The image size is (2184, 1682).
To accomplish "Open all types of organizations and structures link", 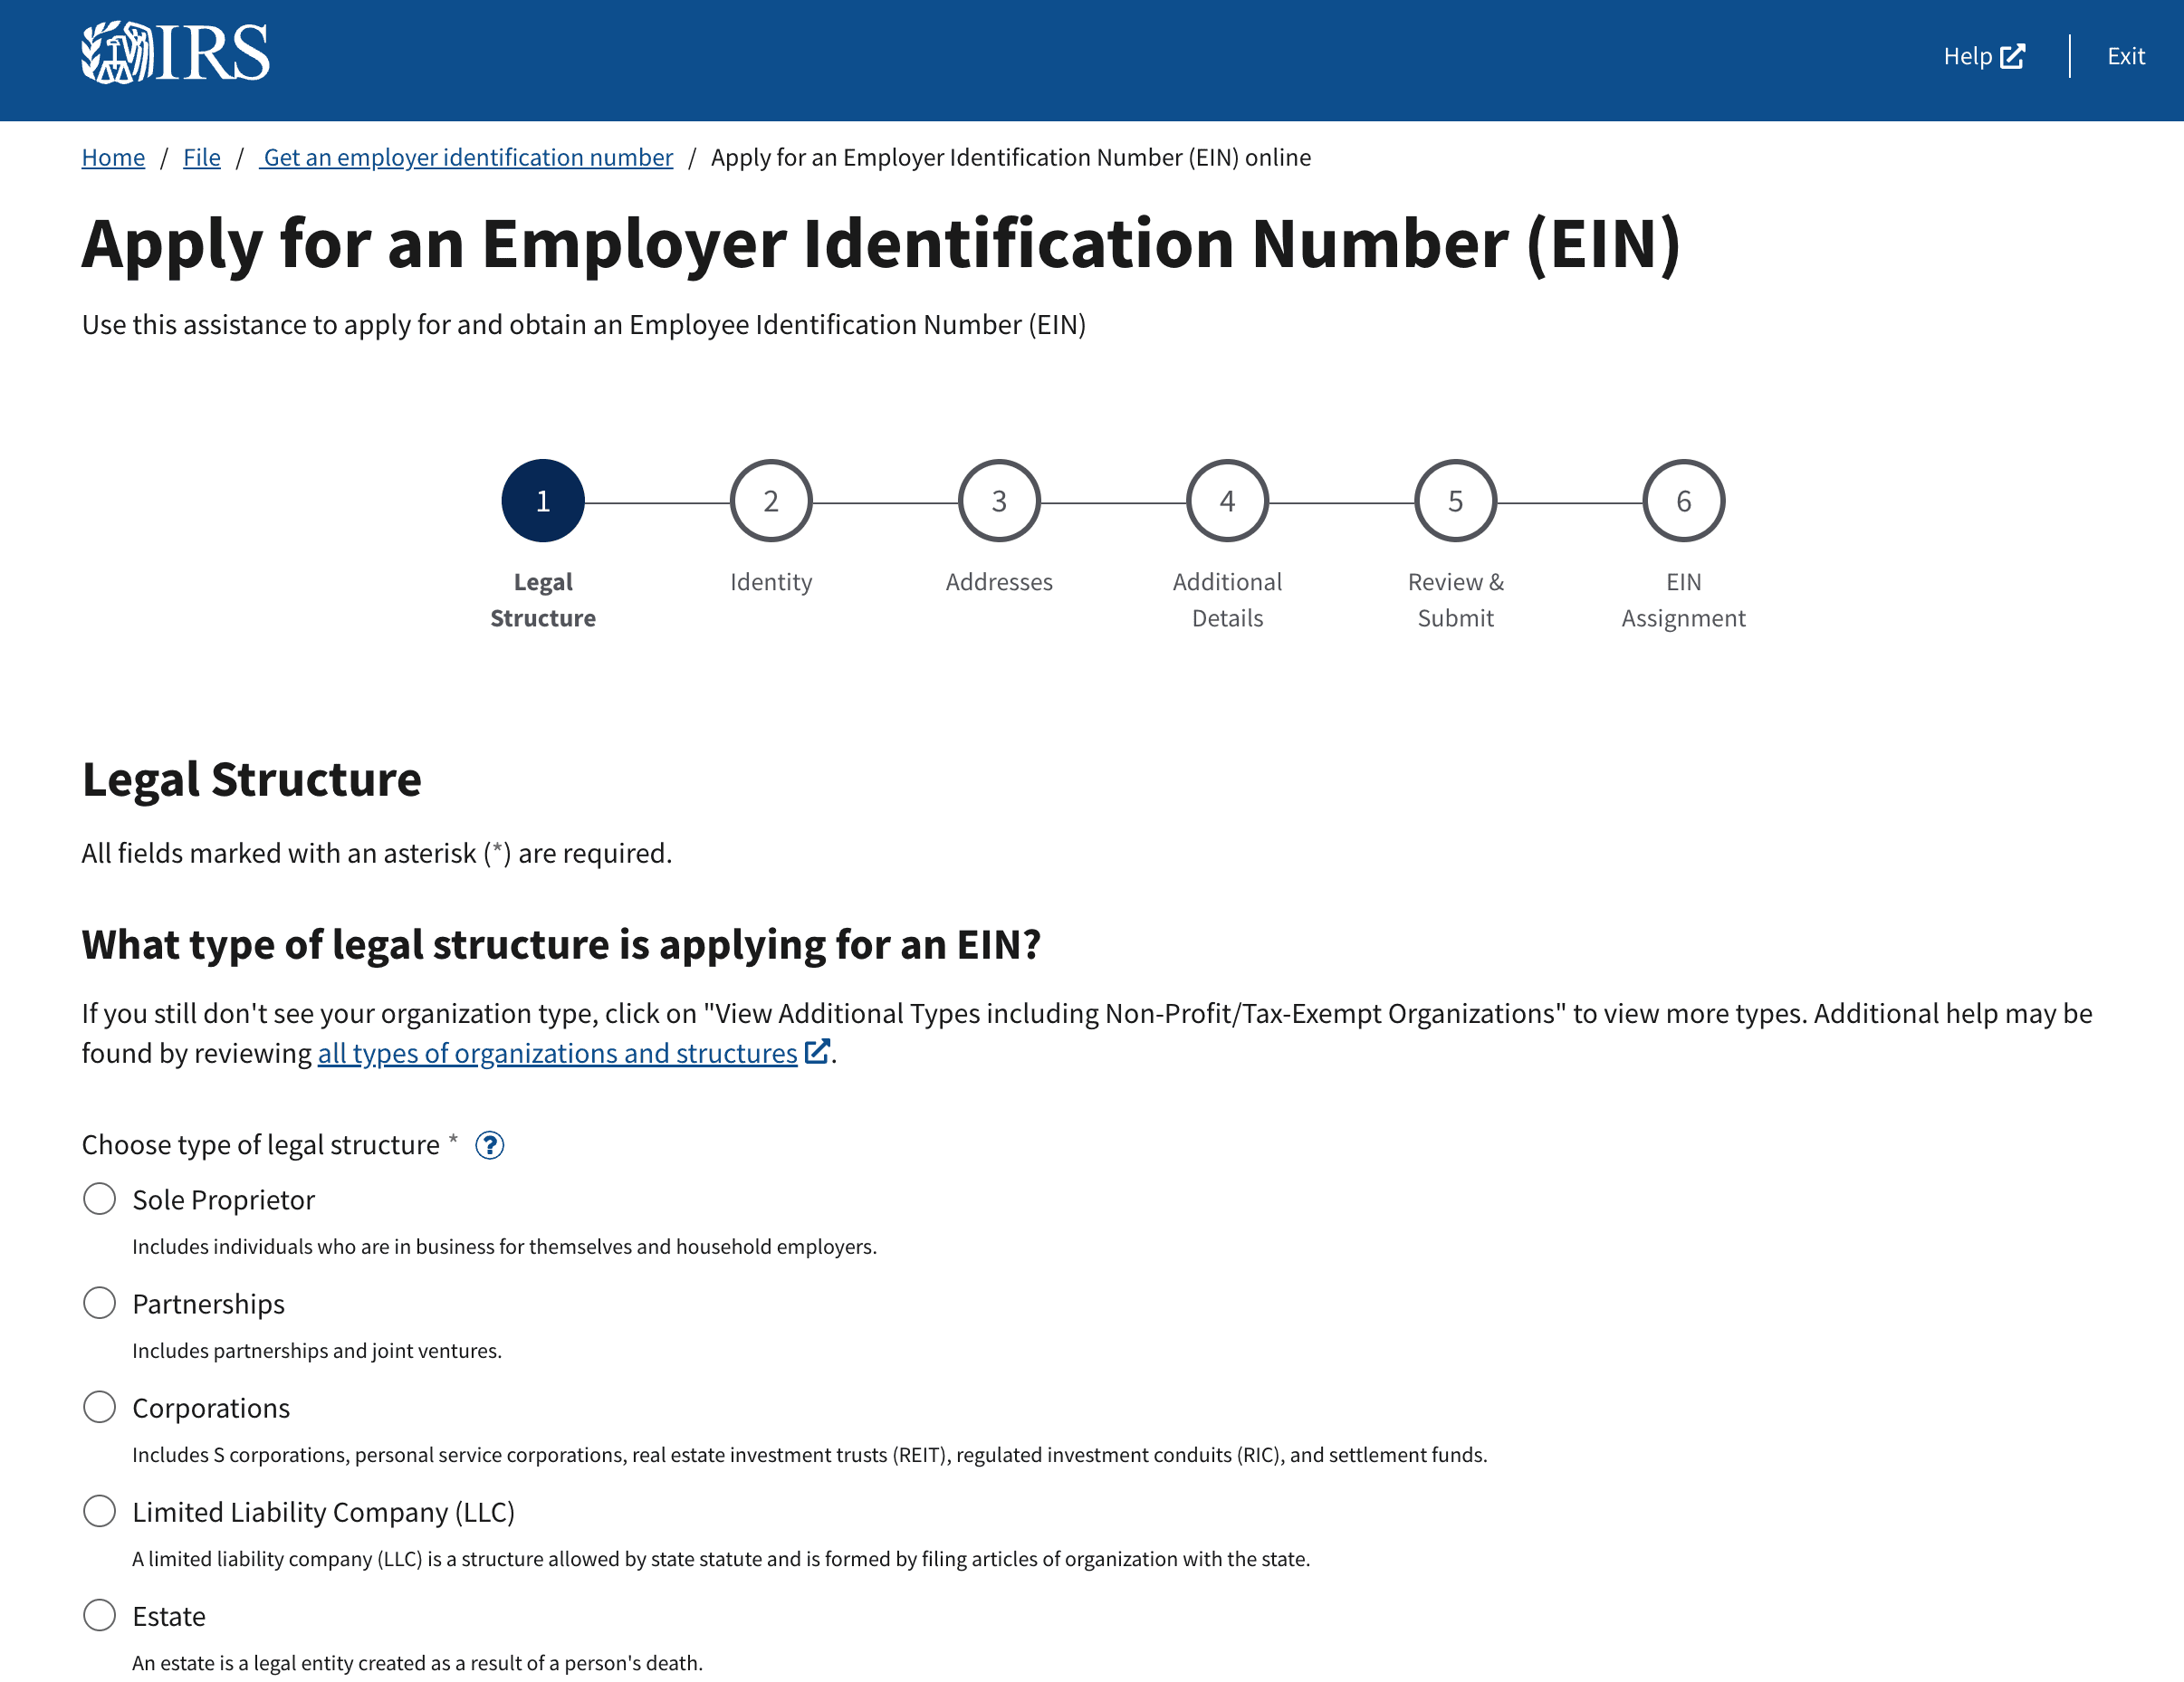I will (557, 1053).
